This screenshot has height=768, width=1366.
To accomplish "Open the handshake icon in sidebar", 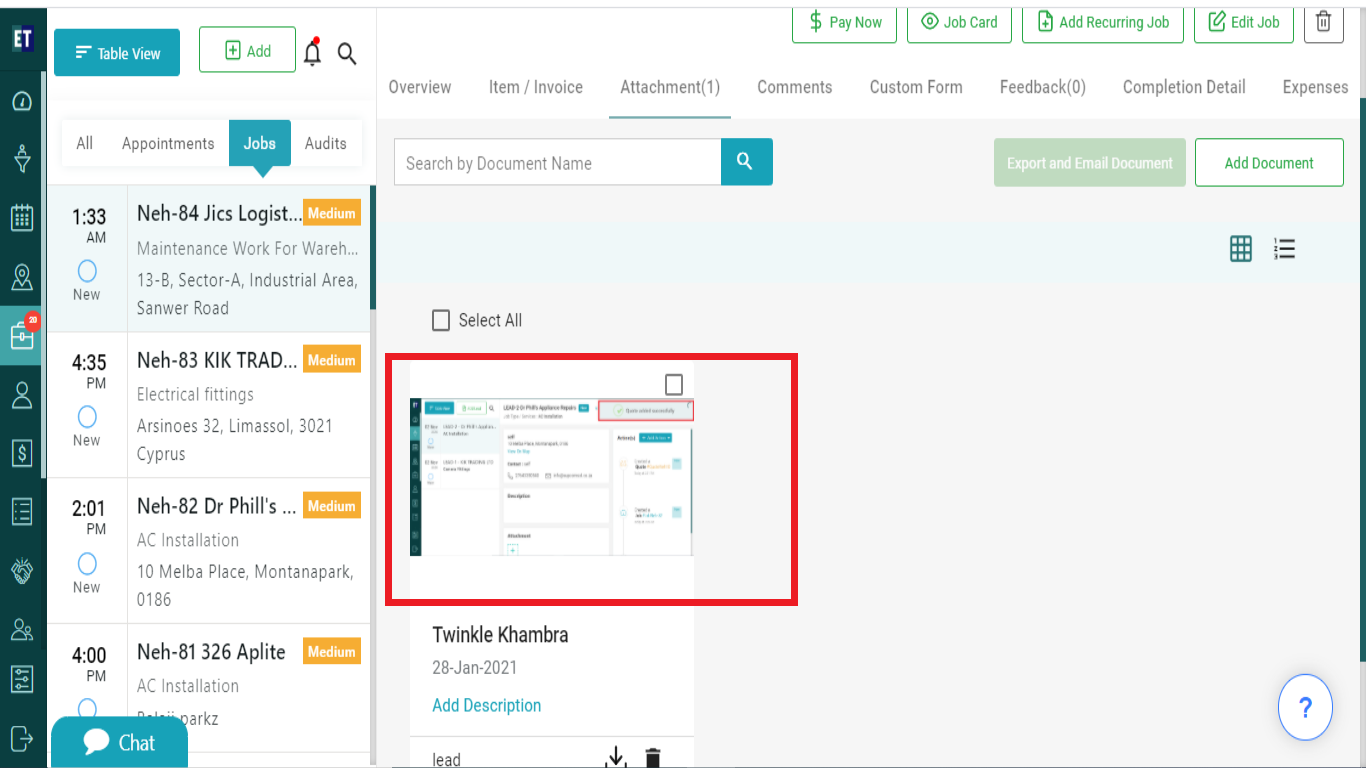I will point(22,570).
